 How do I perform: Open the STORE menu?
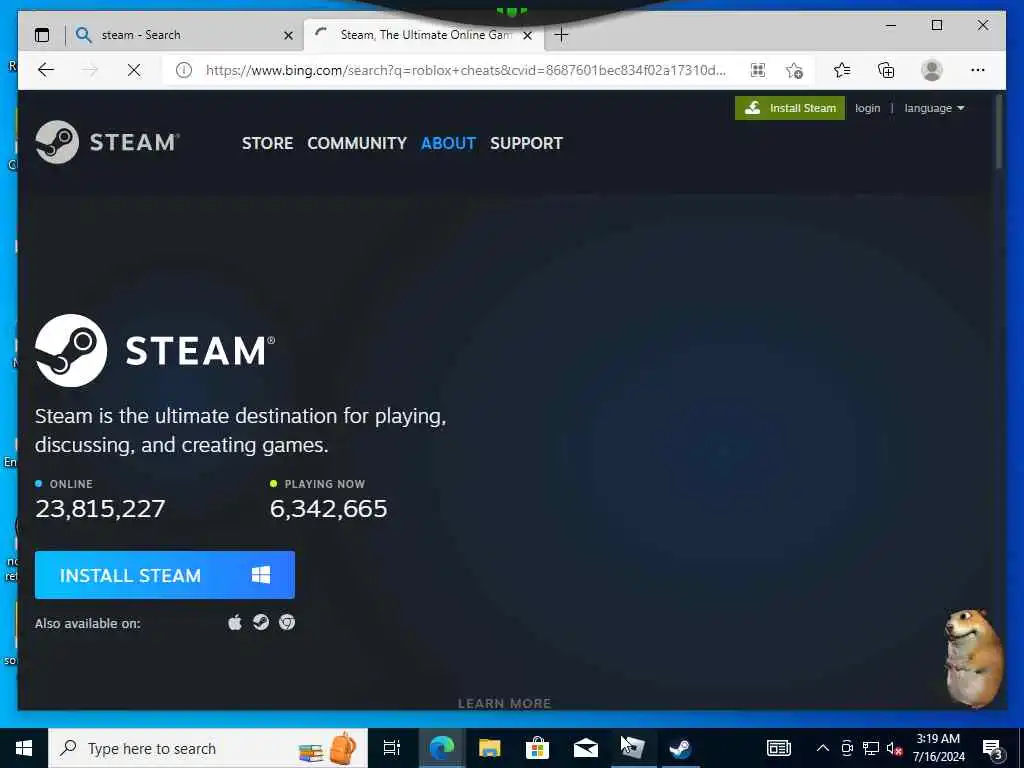coord(267,143)
